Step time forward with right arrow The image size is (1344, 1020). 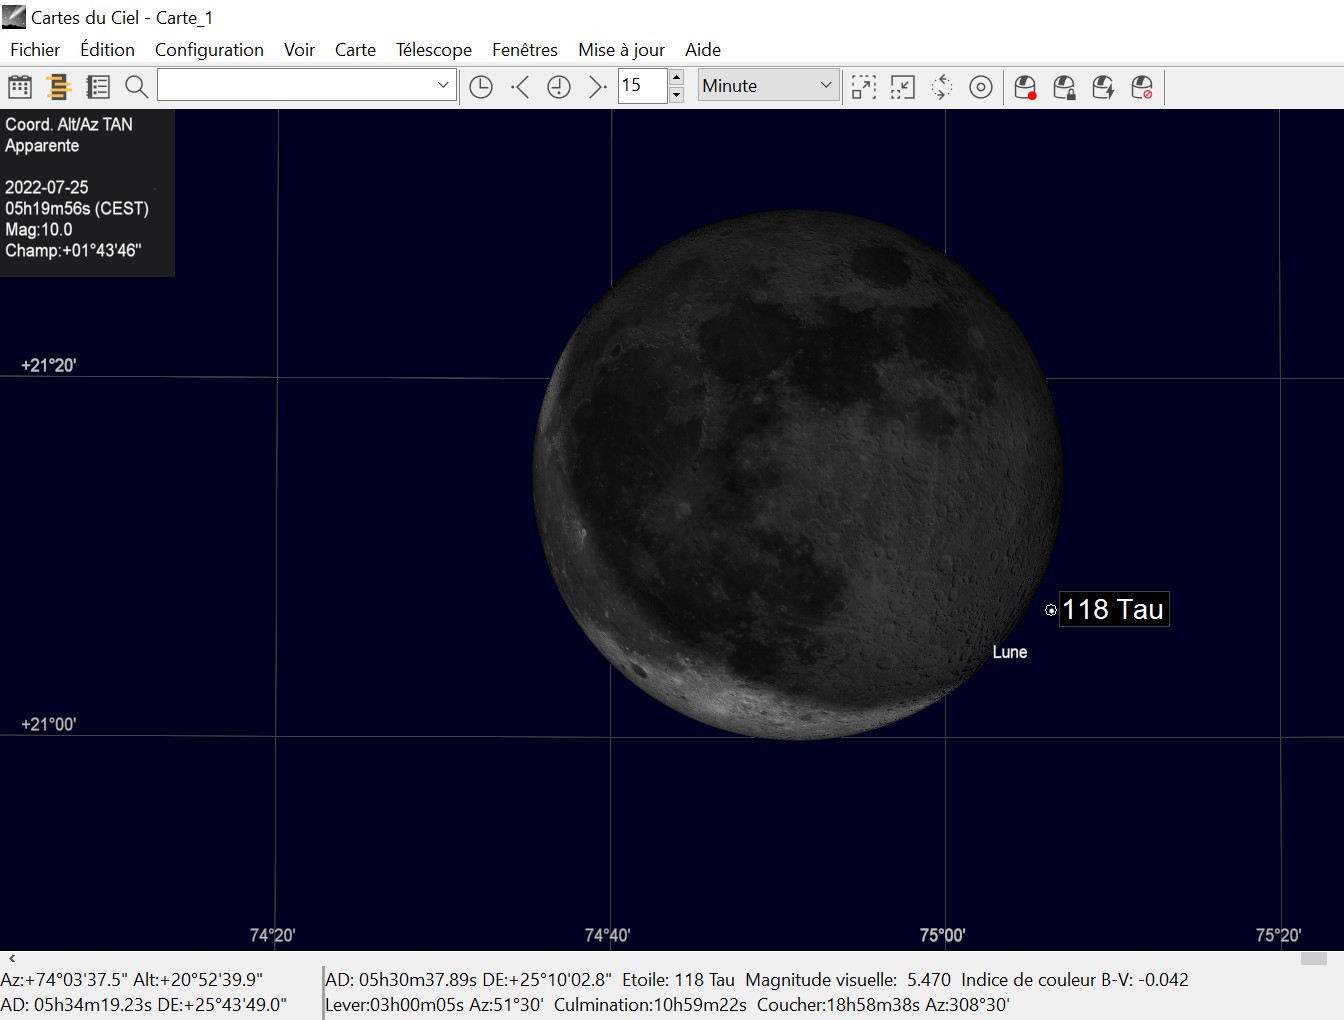point(597,87)
